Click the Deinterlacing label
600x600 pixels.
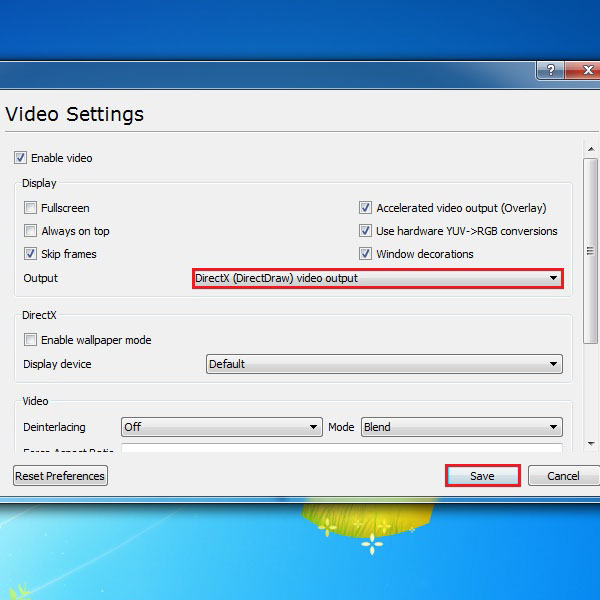(54, 427)
